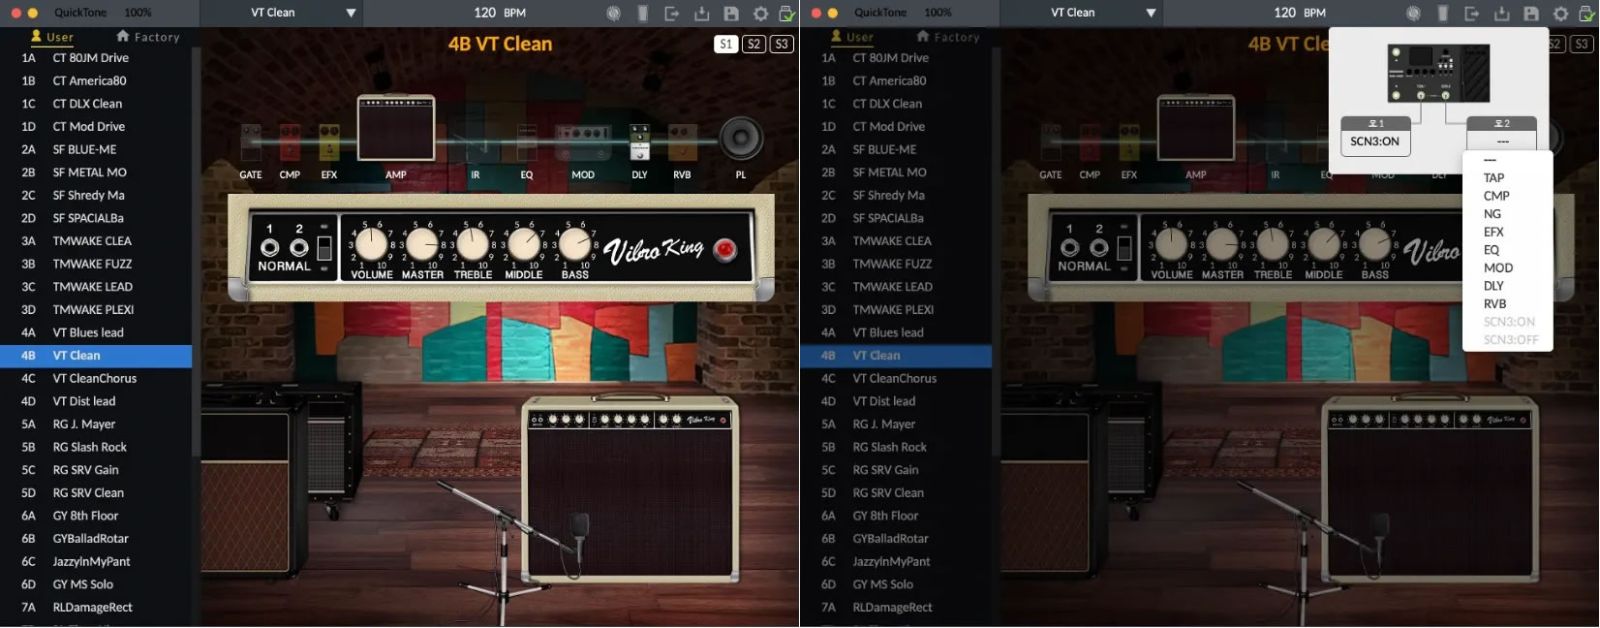Switch to the Factory presets tab in the left window
The height and width of the screenshot is (628, 1600).
click(148, 37)
